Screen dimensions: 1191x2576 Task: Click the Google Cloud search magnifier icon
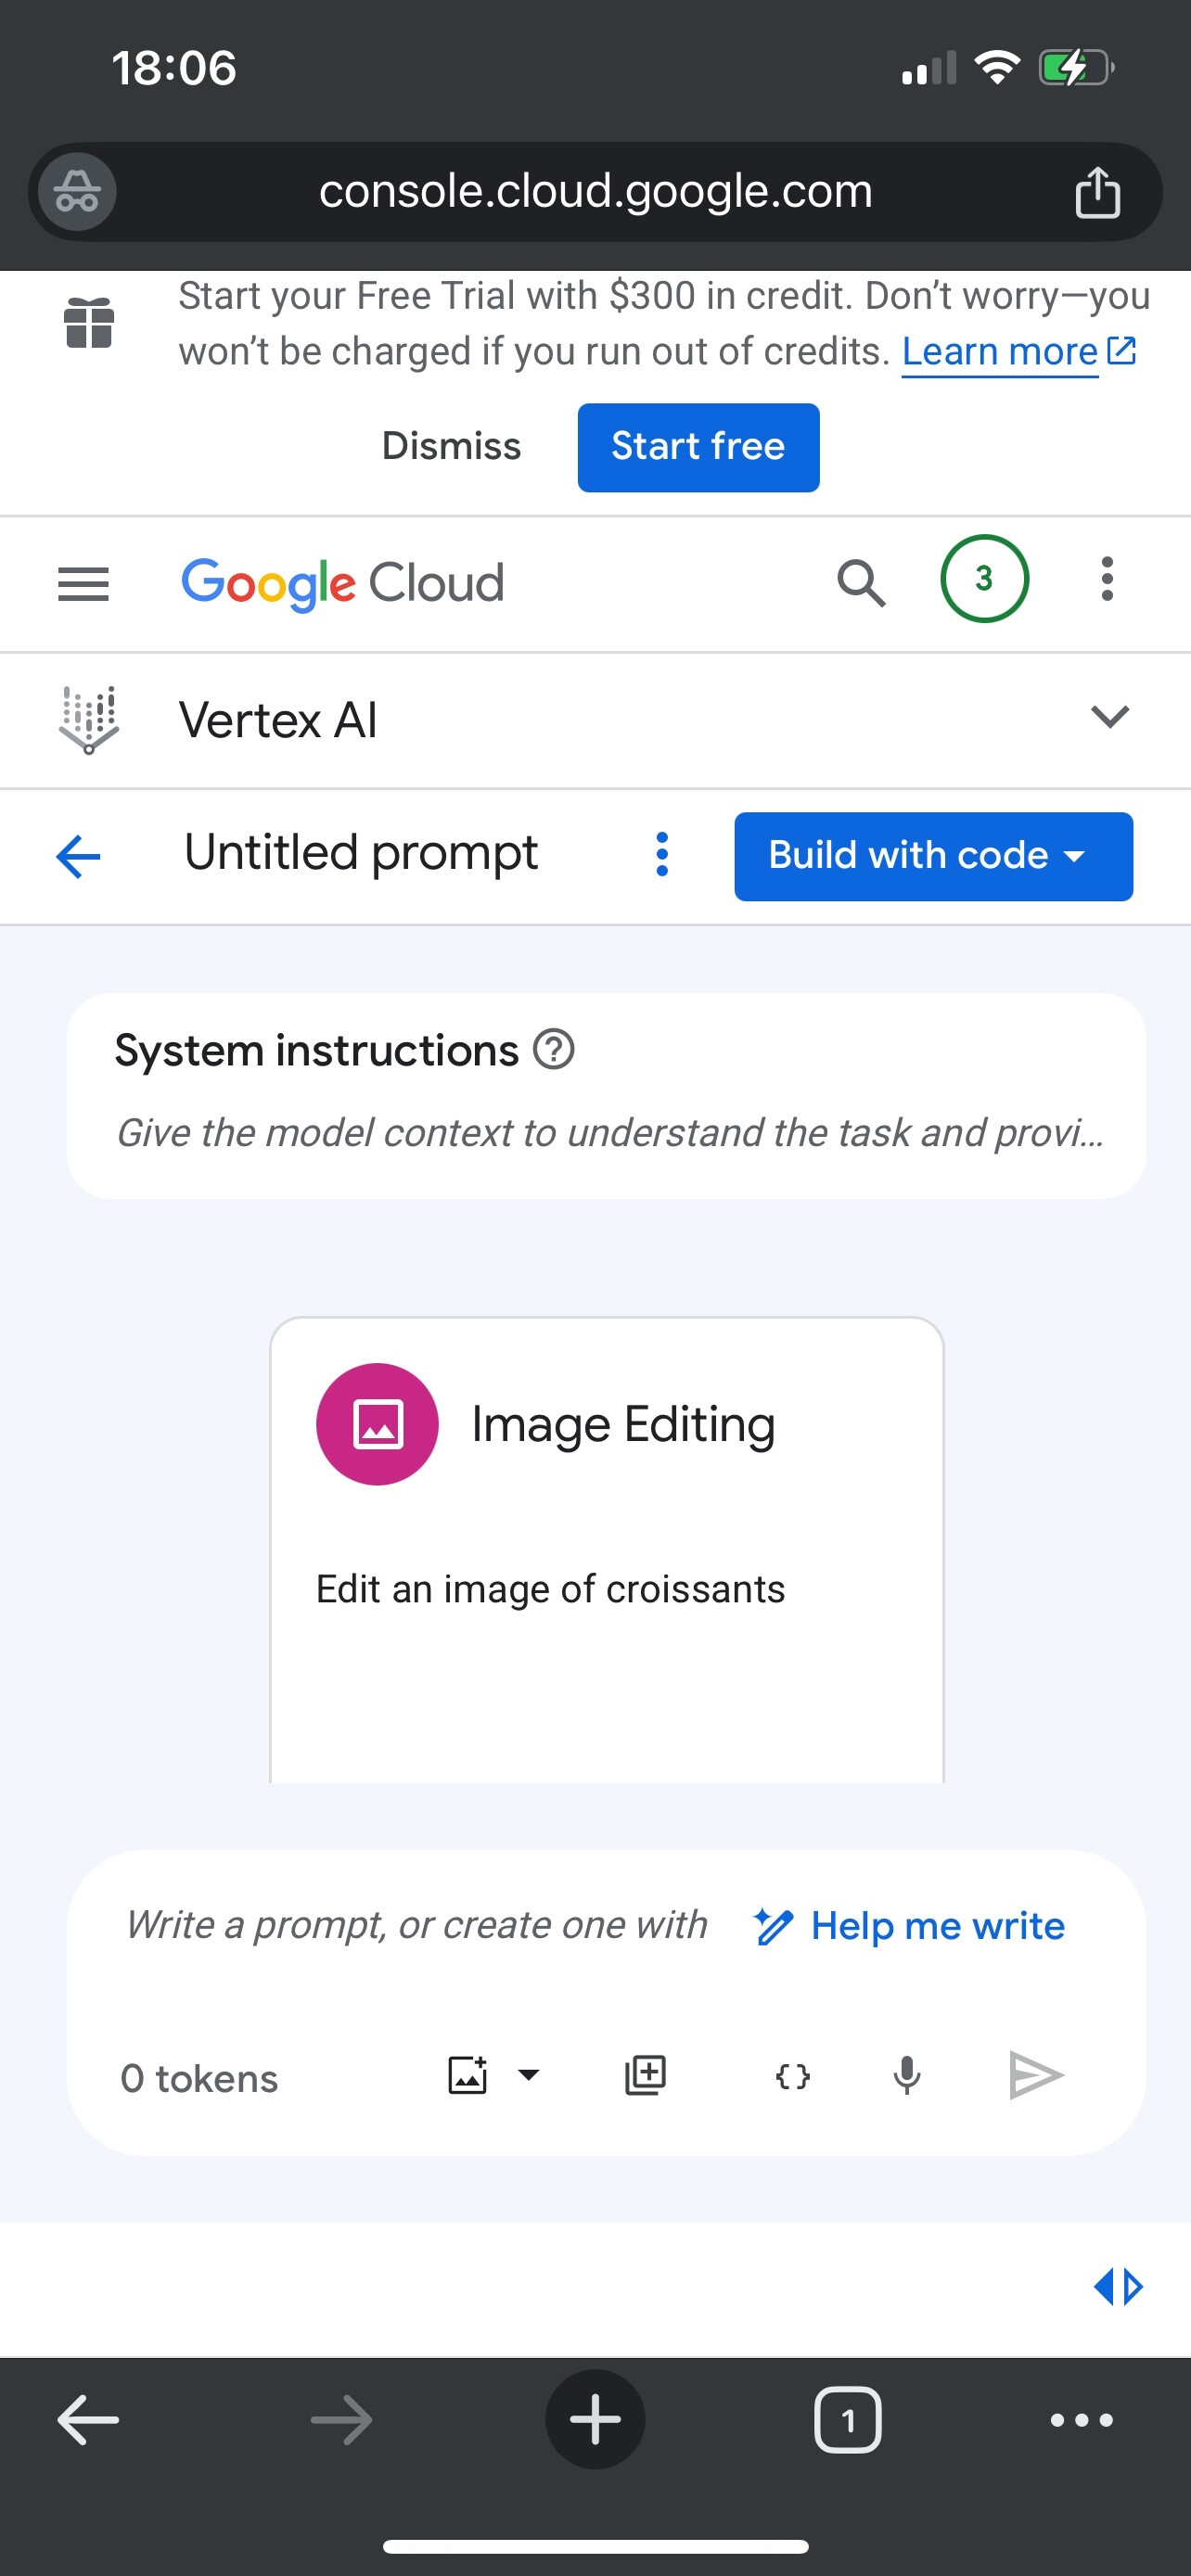click(860, 582)
